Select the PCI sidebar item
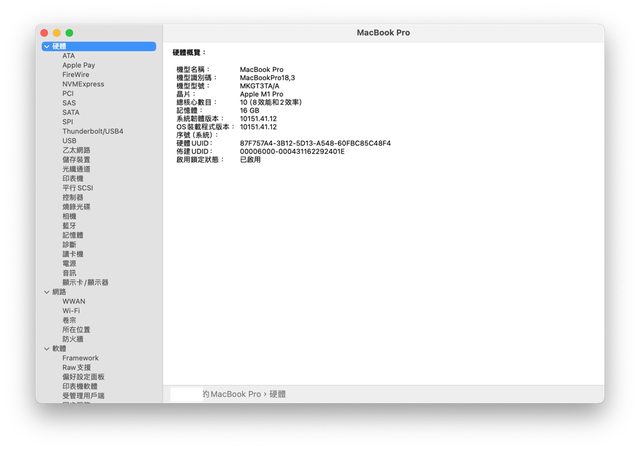The height and width of the screenshot is (450, 640). [68, 94]
